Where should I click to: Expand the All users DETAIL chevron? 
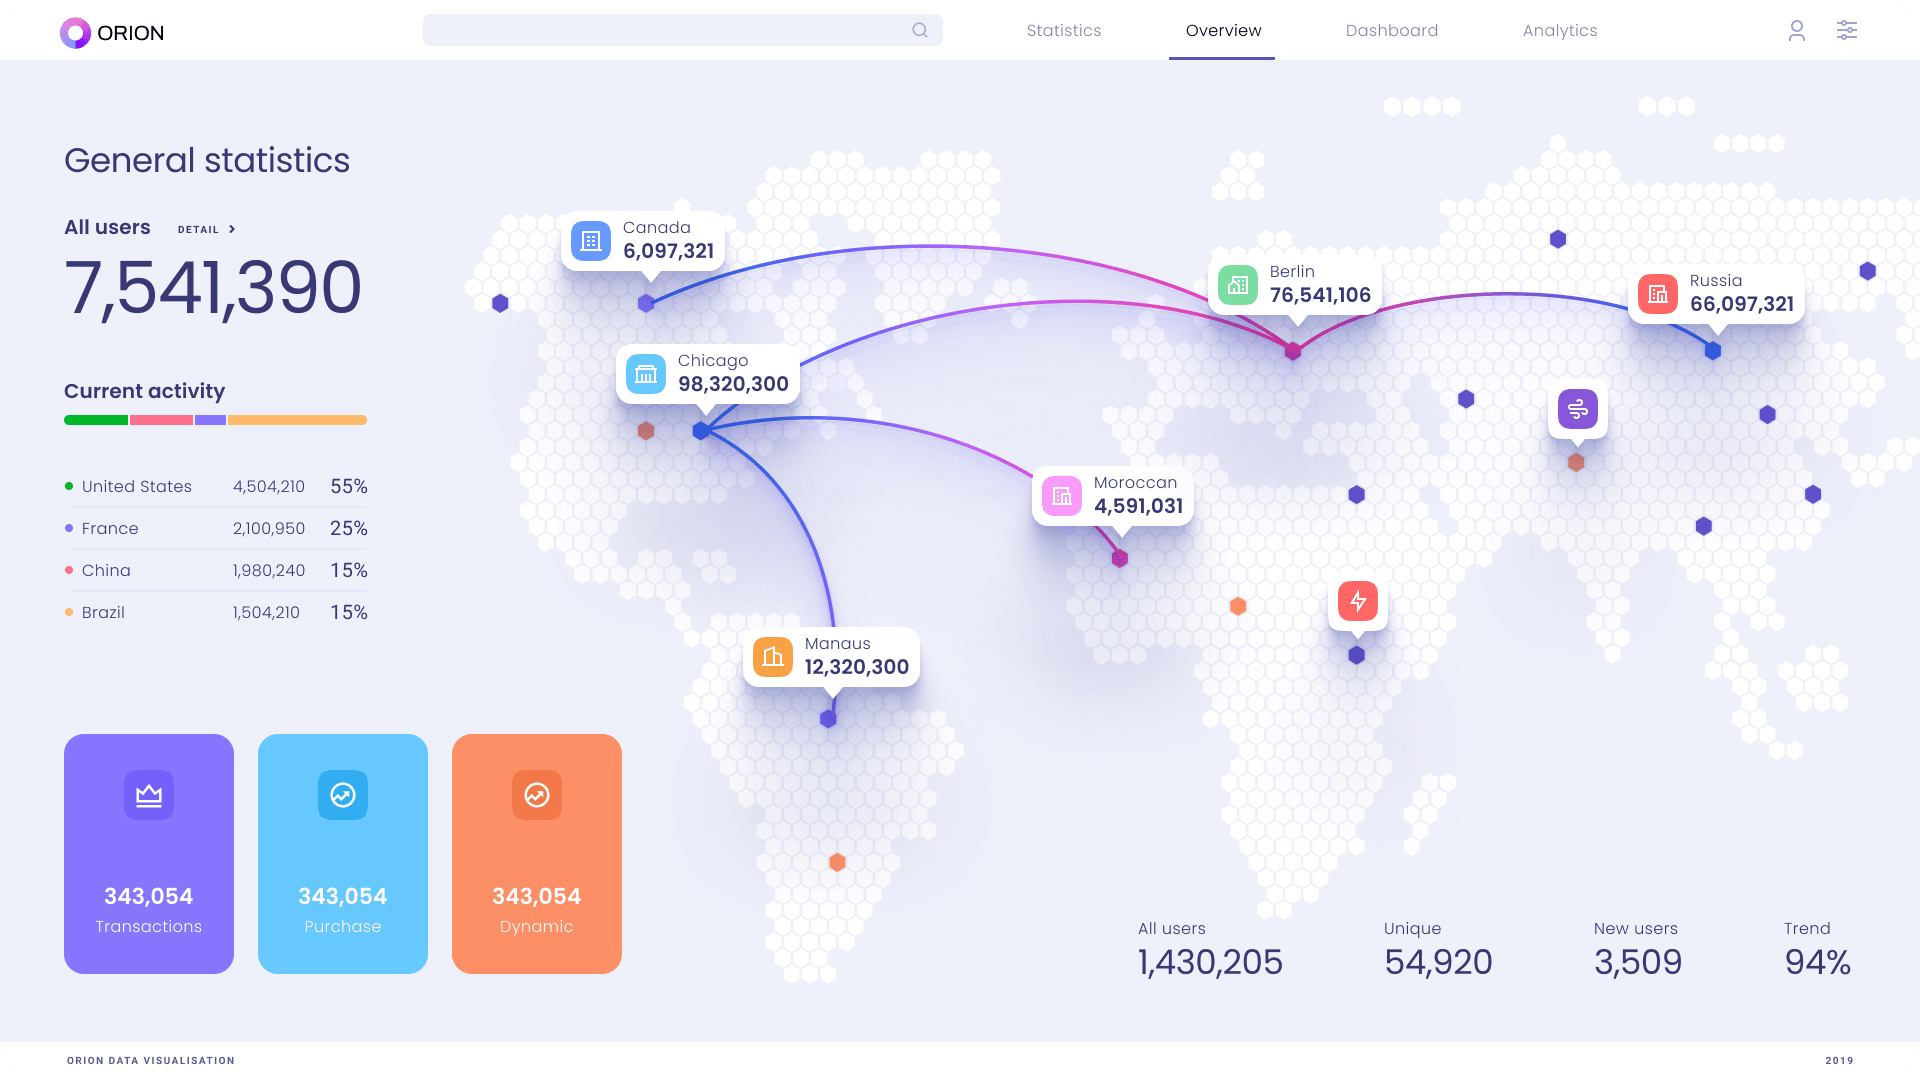tap(232, 229)
